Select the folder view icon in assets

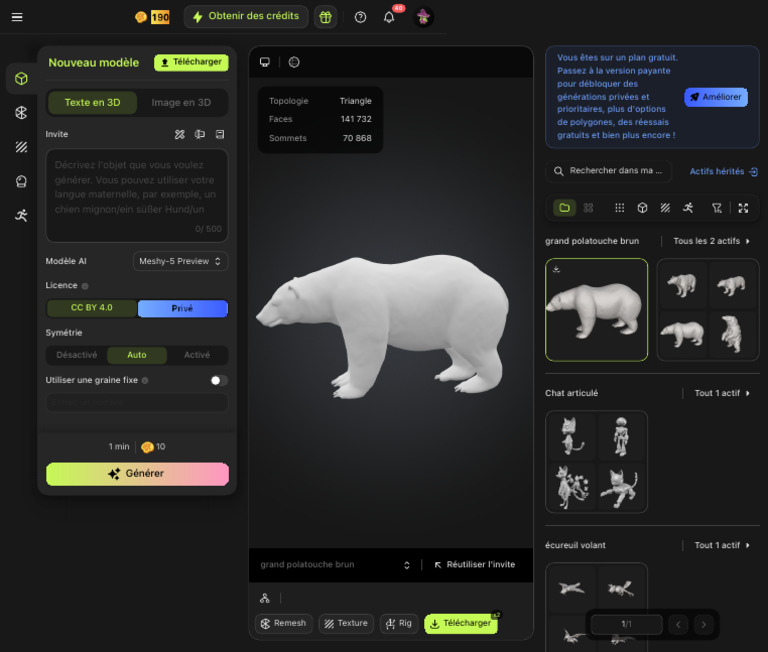tap(565, 208)
